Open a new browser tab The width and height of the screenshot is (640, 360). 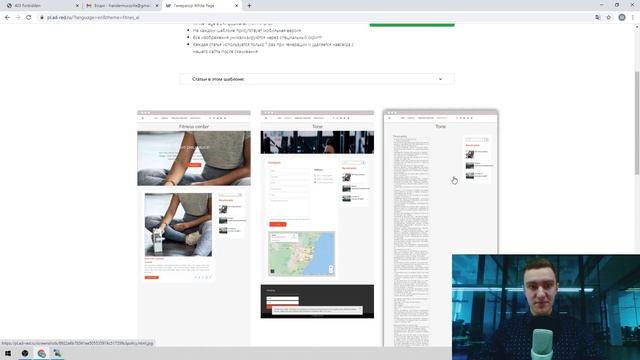tap(249, 6)
